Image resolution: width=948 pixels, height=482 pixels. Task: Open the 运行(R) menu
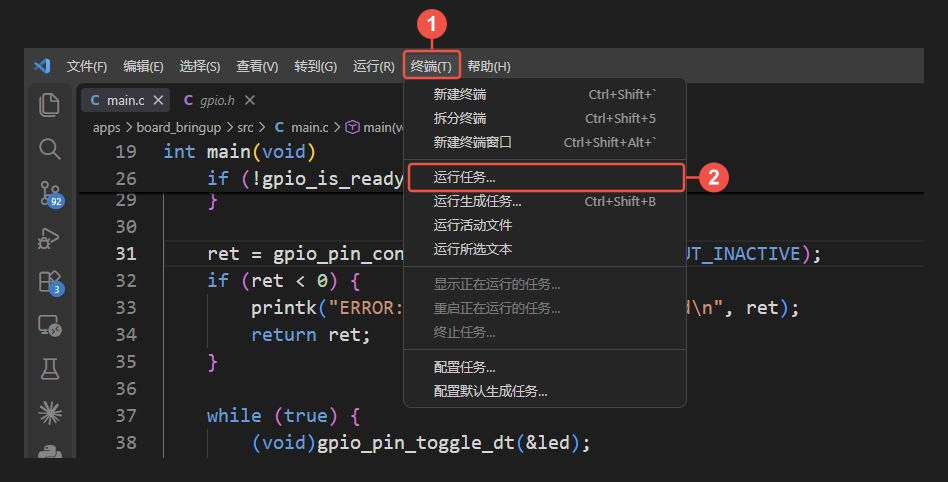pos(374,66)
